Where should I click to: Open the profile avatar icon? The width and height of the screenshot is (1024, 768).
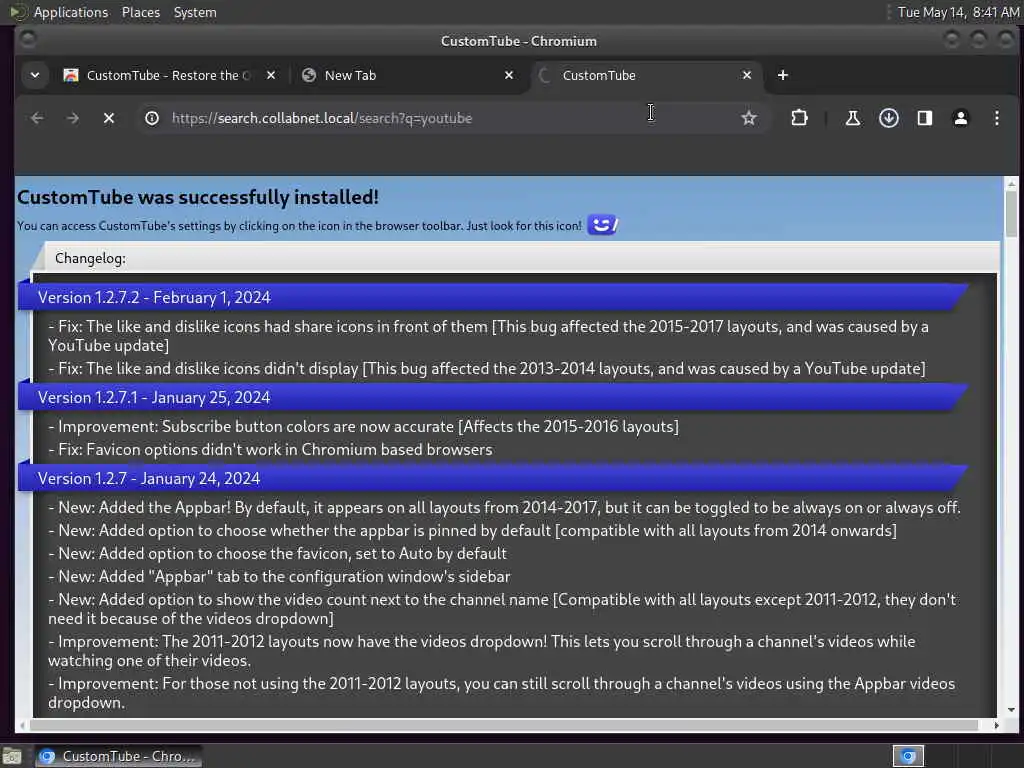(960, 118)
